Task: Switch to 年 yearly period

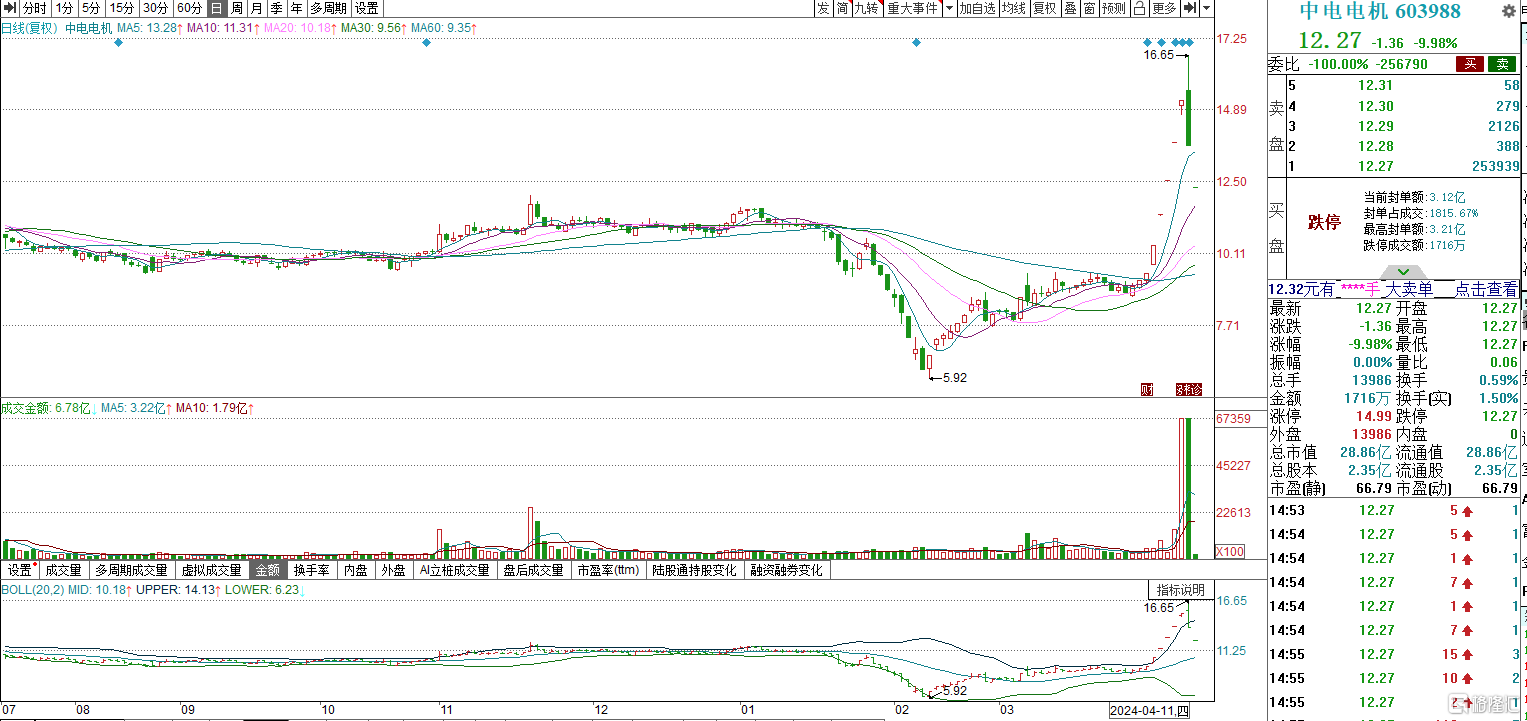Action: pyautogui.click(x=295, y=8)
